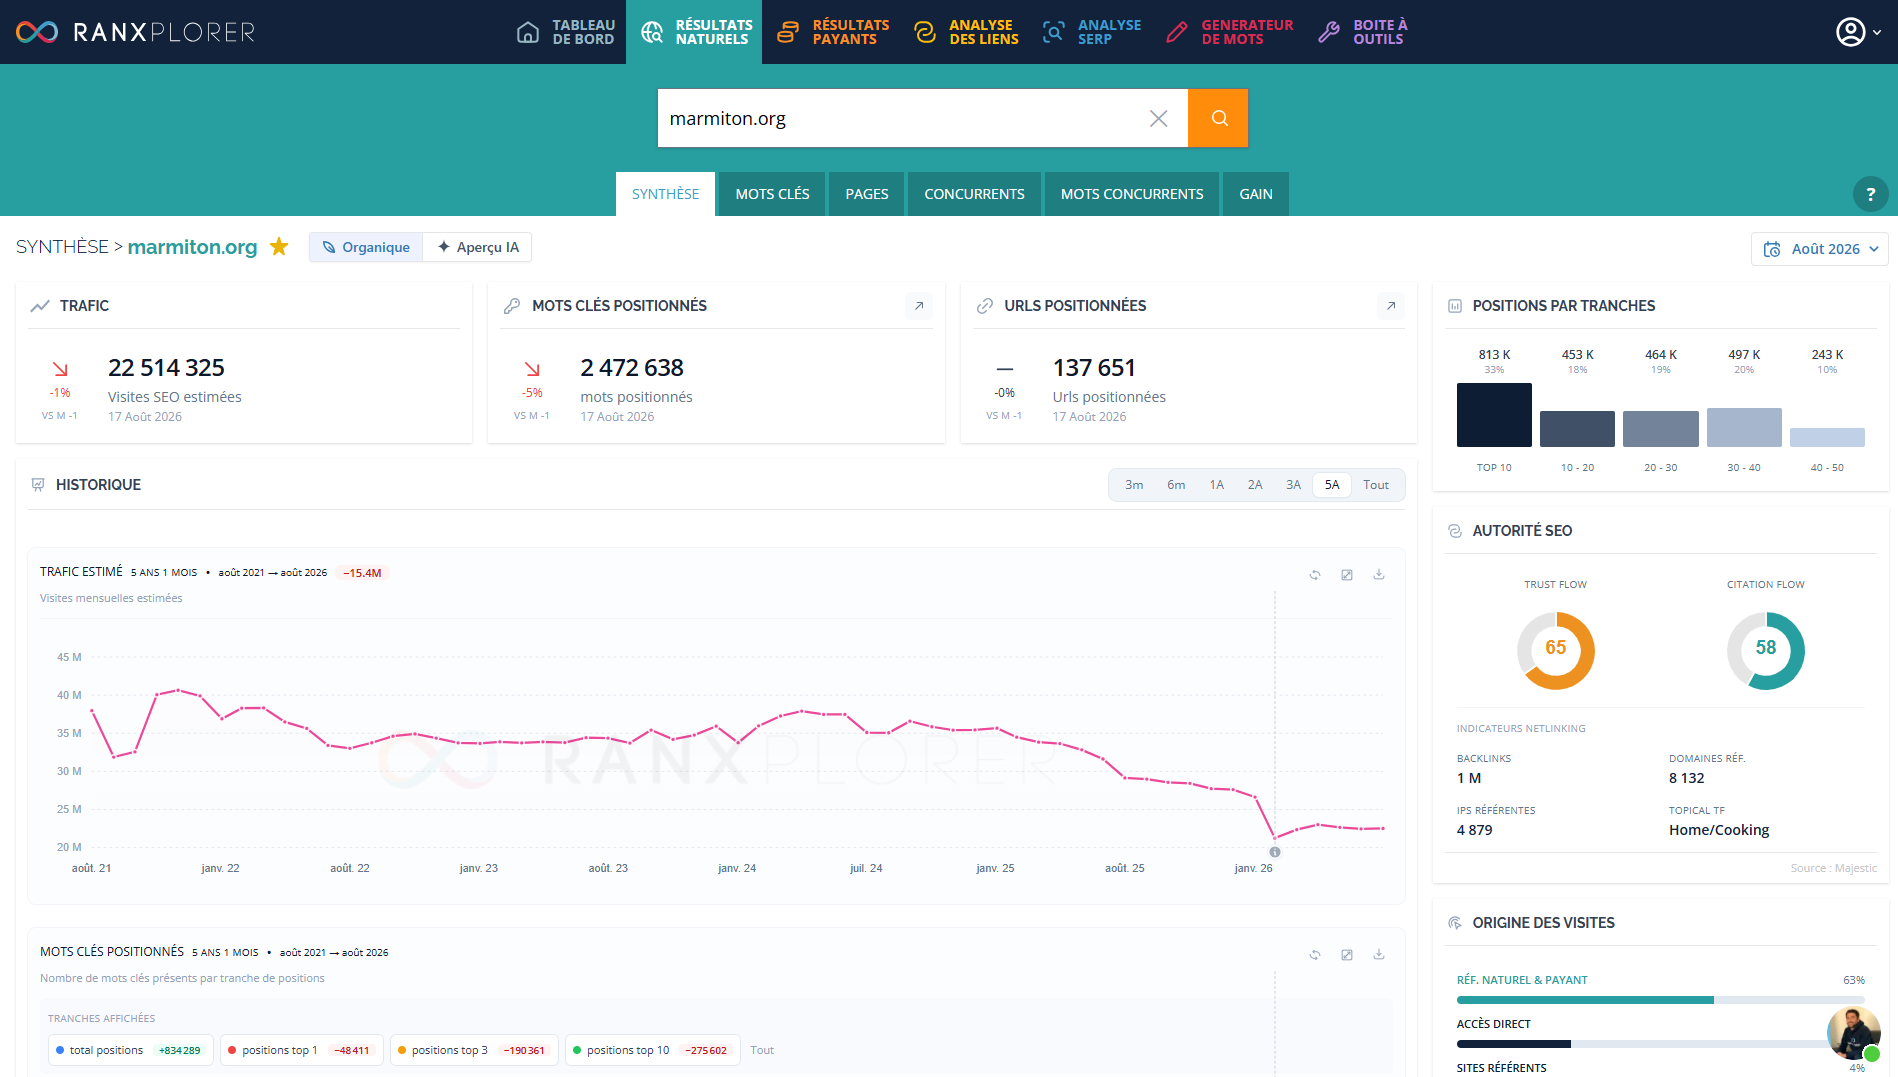Select 6m history range

tap(1176, 485)
